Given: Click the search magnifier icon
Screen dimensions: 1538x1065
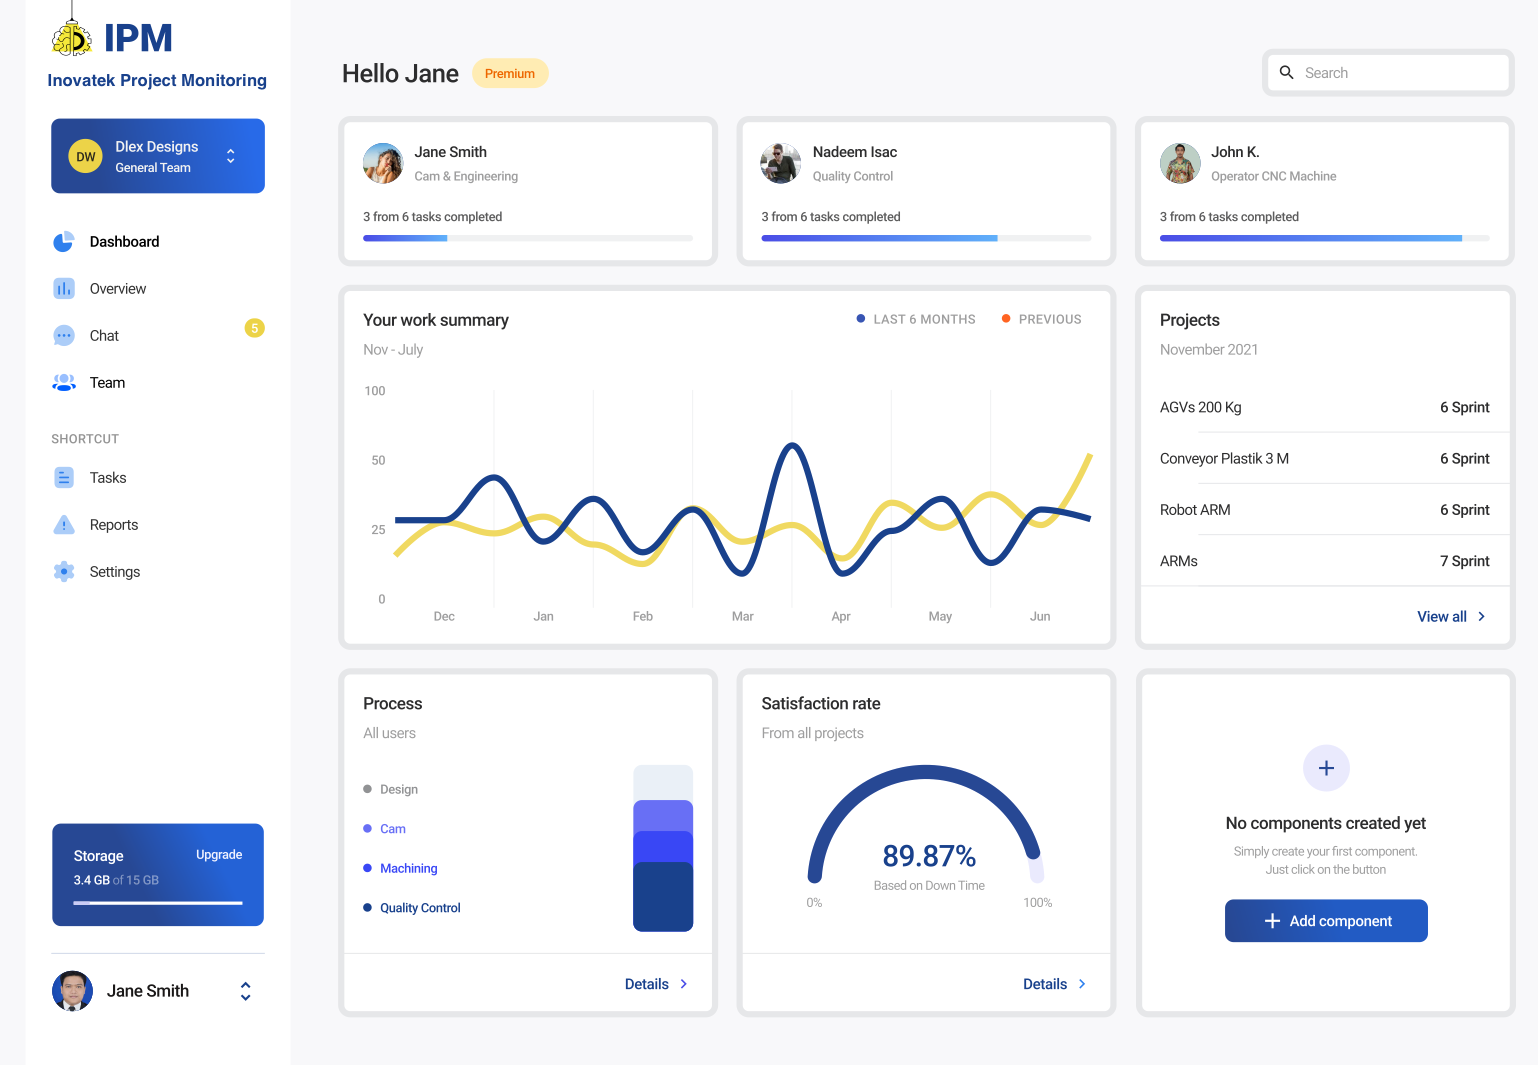Looking at the screenshot, I should [1287, 72].
